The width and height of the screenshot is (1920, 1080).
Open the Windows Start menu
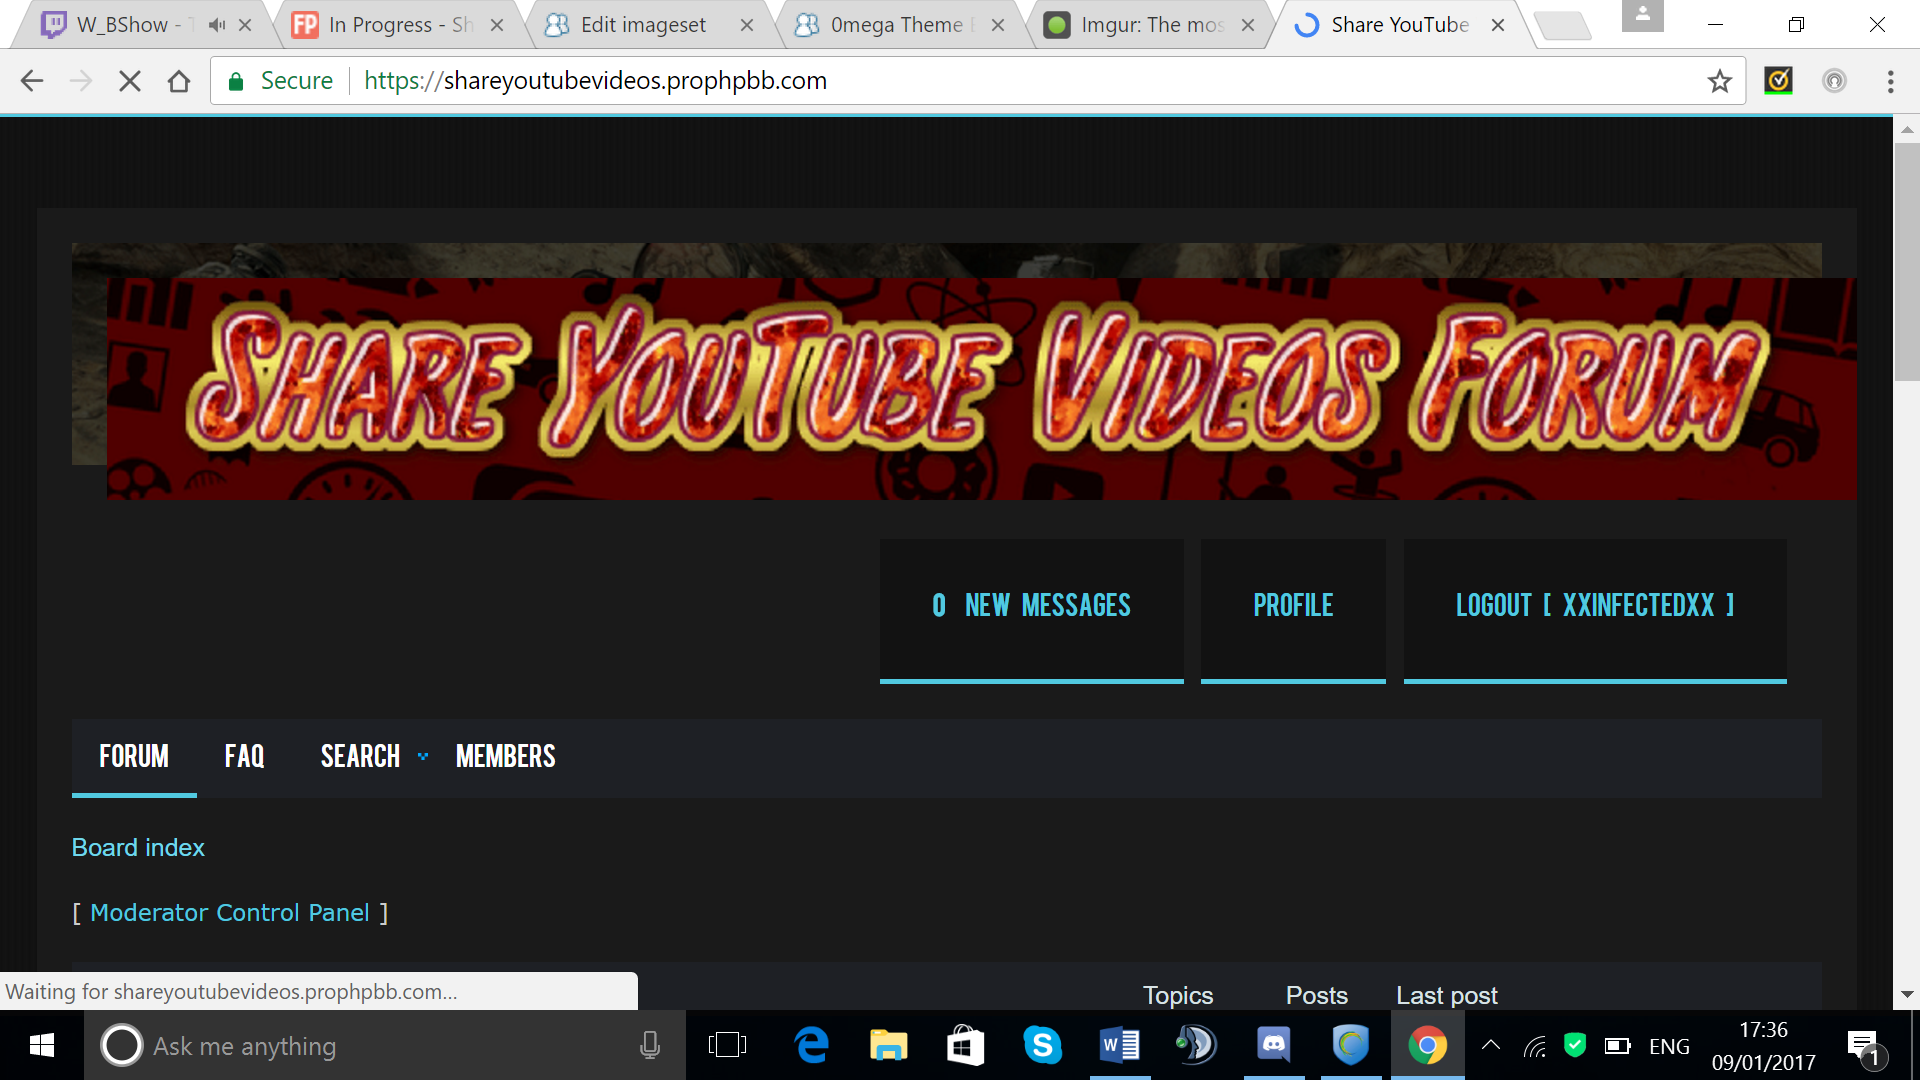pyautogui.click(x=41, y=1045)
